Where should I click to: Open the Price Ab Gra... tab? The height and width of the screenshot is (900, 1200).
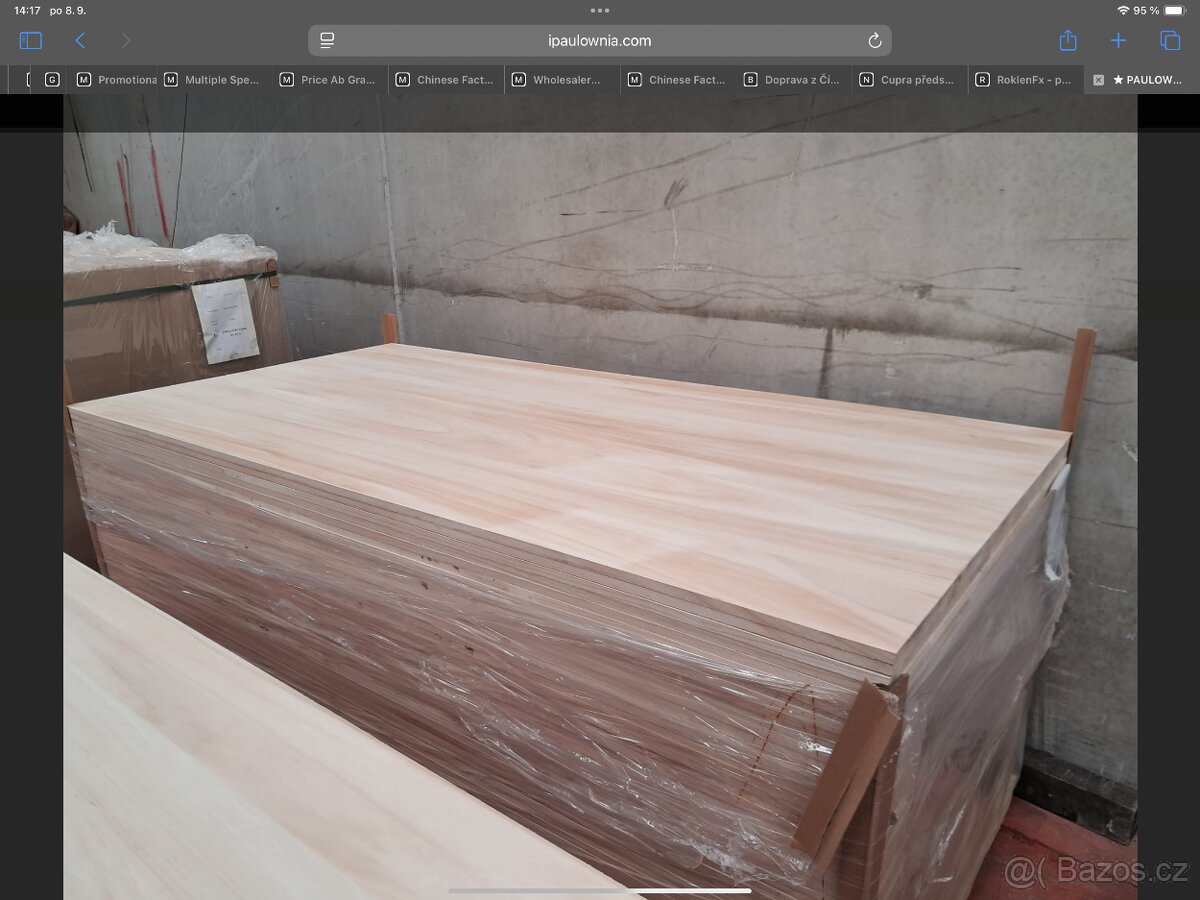point(328,80)
